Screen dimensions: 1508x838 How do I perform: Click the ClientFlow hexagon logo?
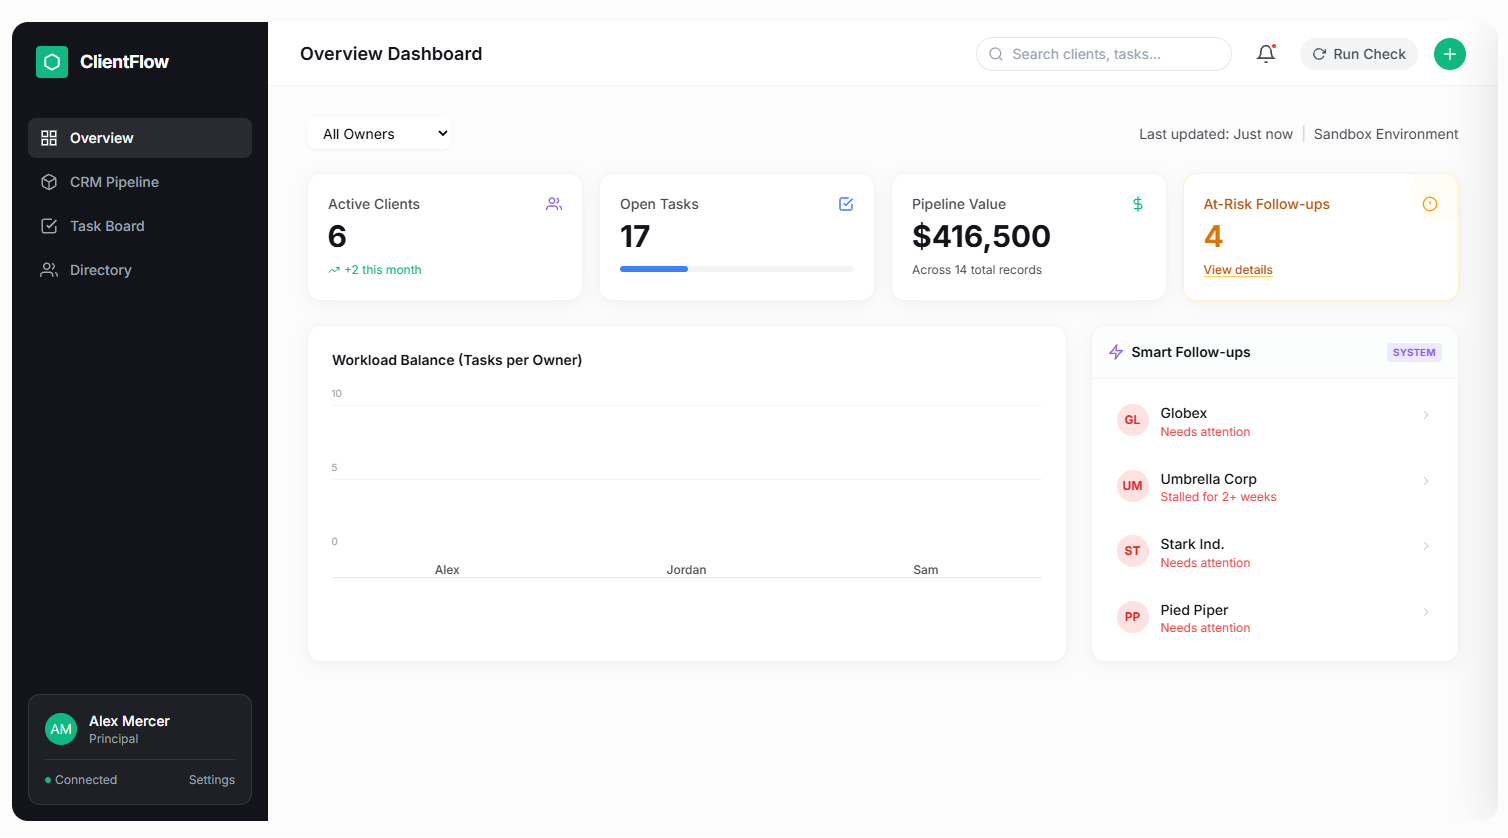tap(52, 62)
